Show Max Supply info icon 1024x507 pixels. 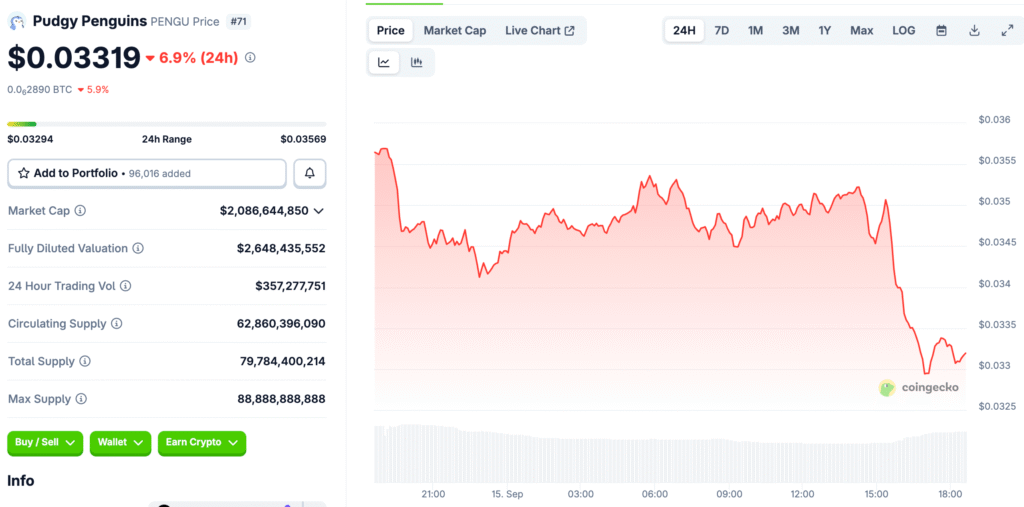(x=81, y=399)
